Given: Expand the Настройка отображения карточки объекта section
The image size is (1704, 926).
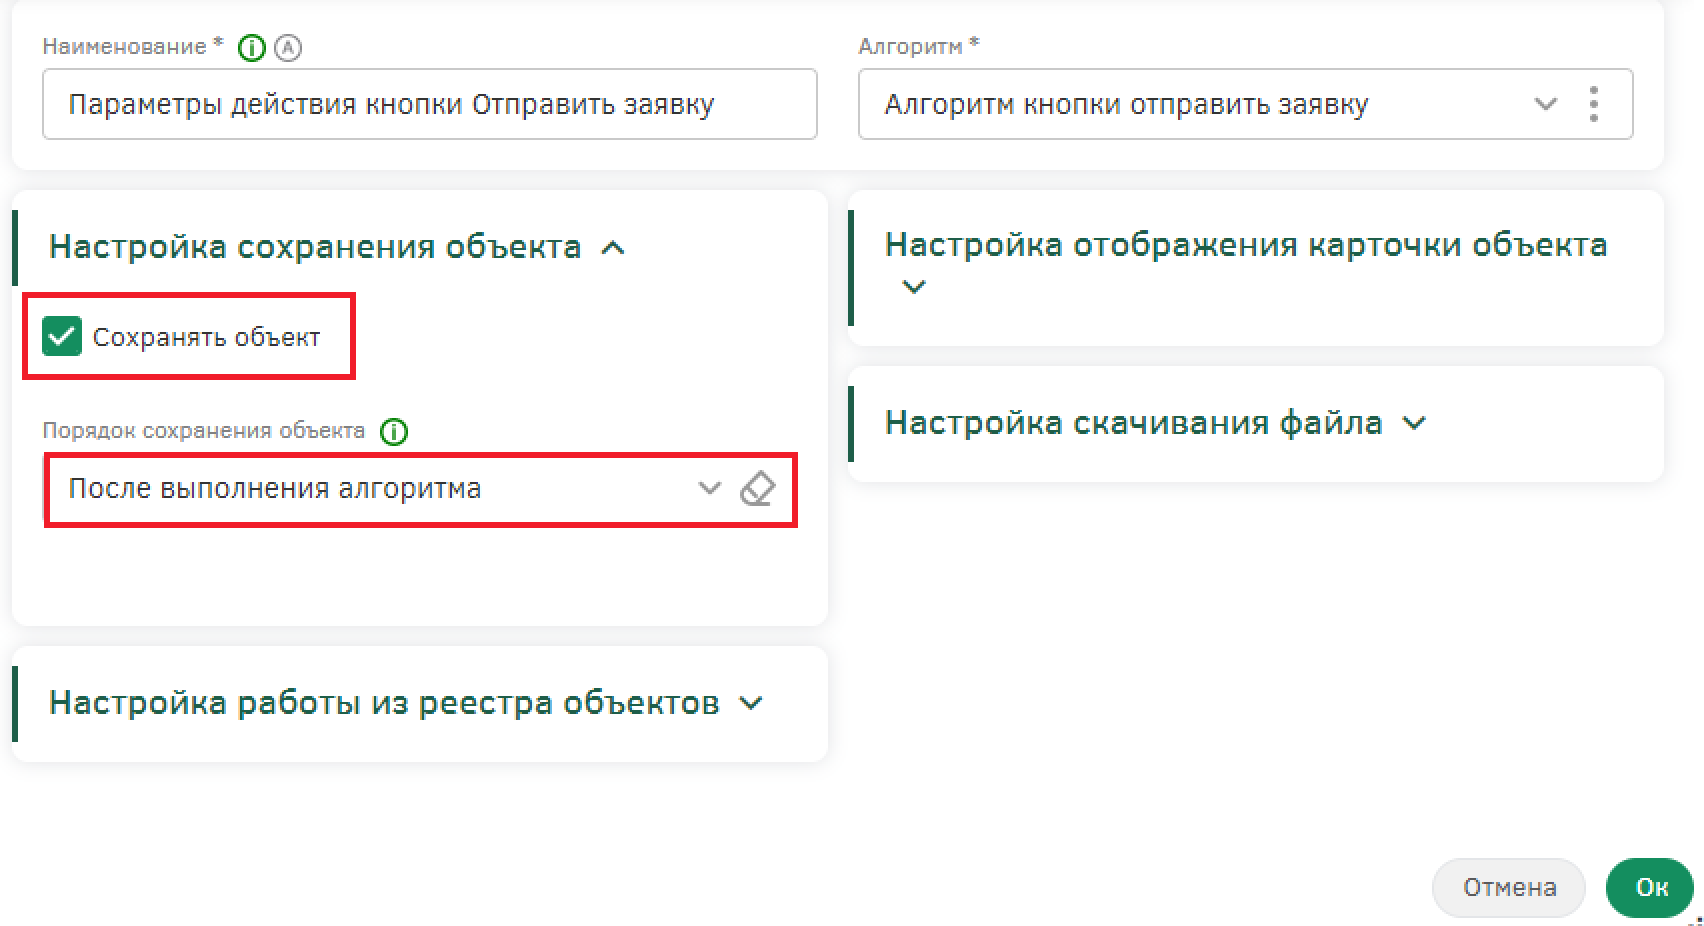Looking at the screenshot, I should (x=914, y=287).
